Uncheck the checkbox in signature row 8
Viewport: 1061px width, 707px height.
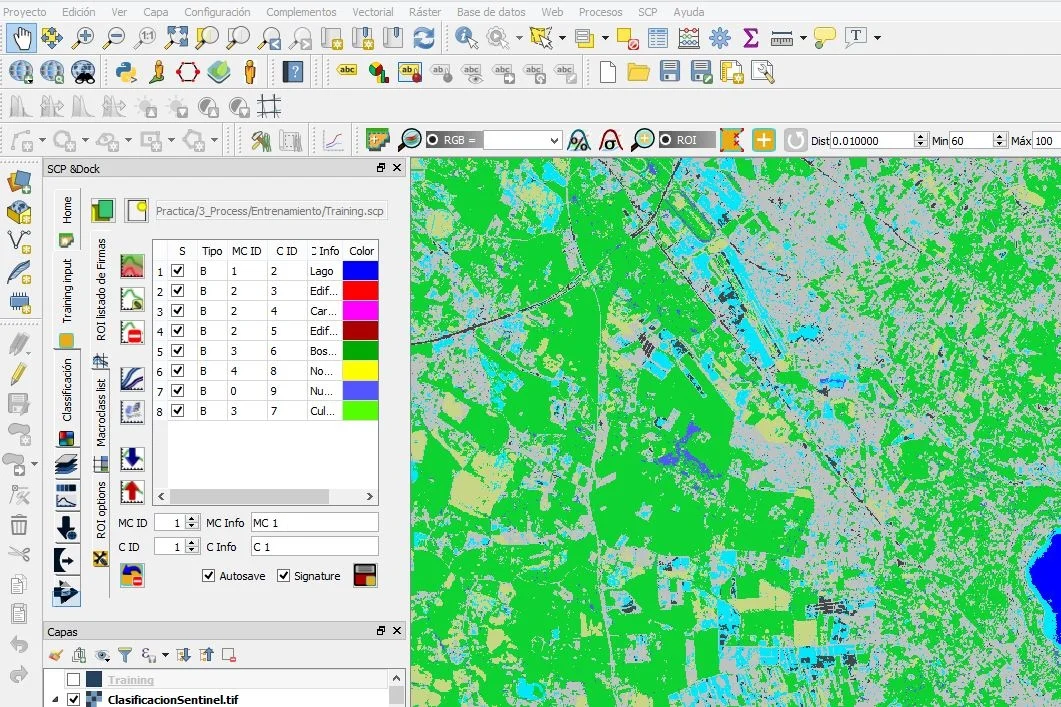(178, 411)
